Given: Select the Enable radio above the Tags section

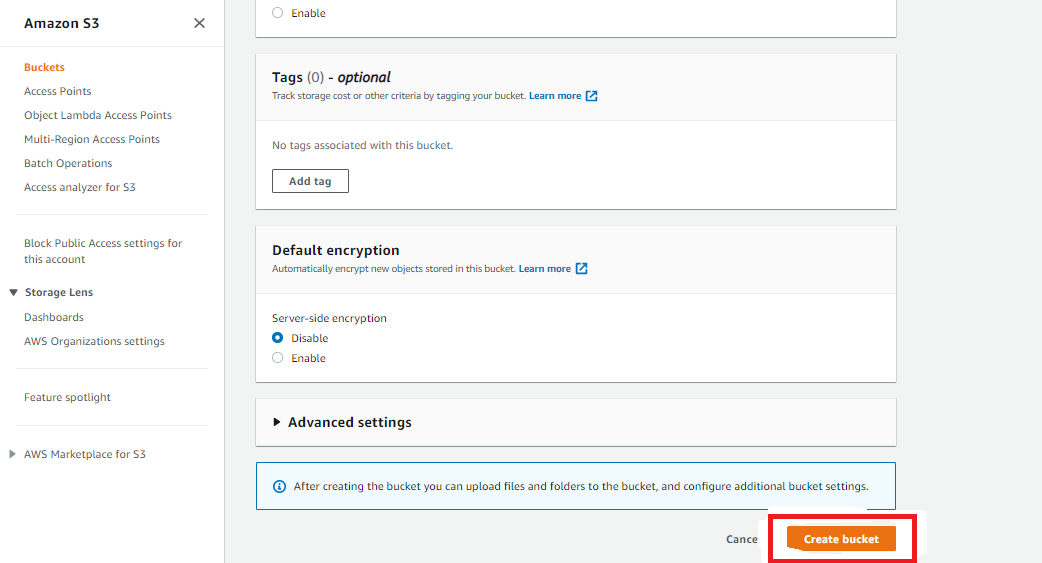Looking at the screenshot, I should 278,13.
